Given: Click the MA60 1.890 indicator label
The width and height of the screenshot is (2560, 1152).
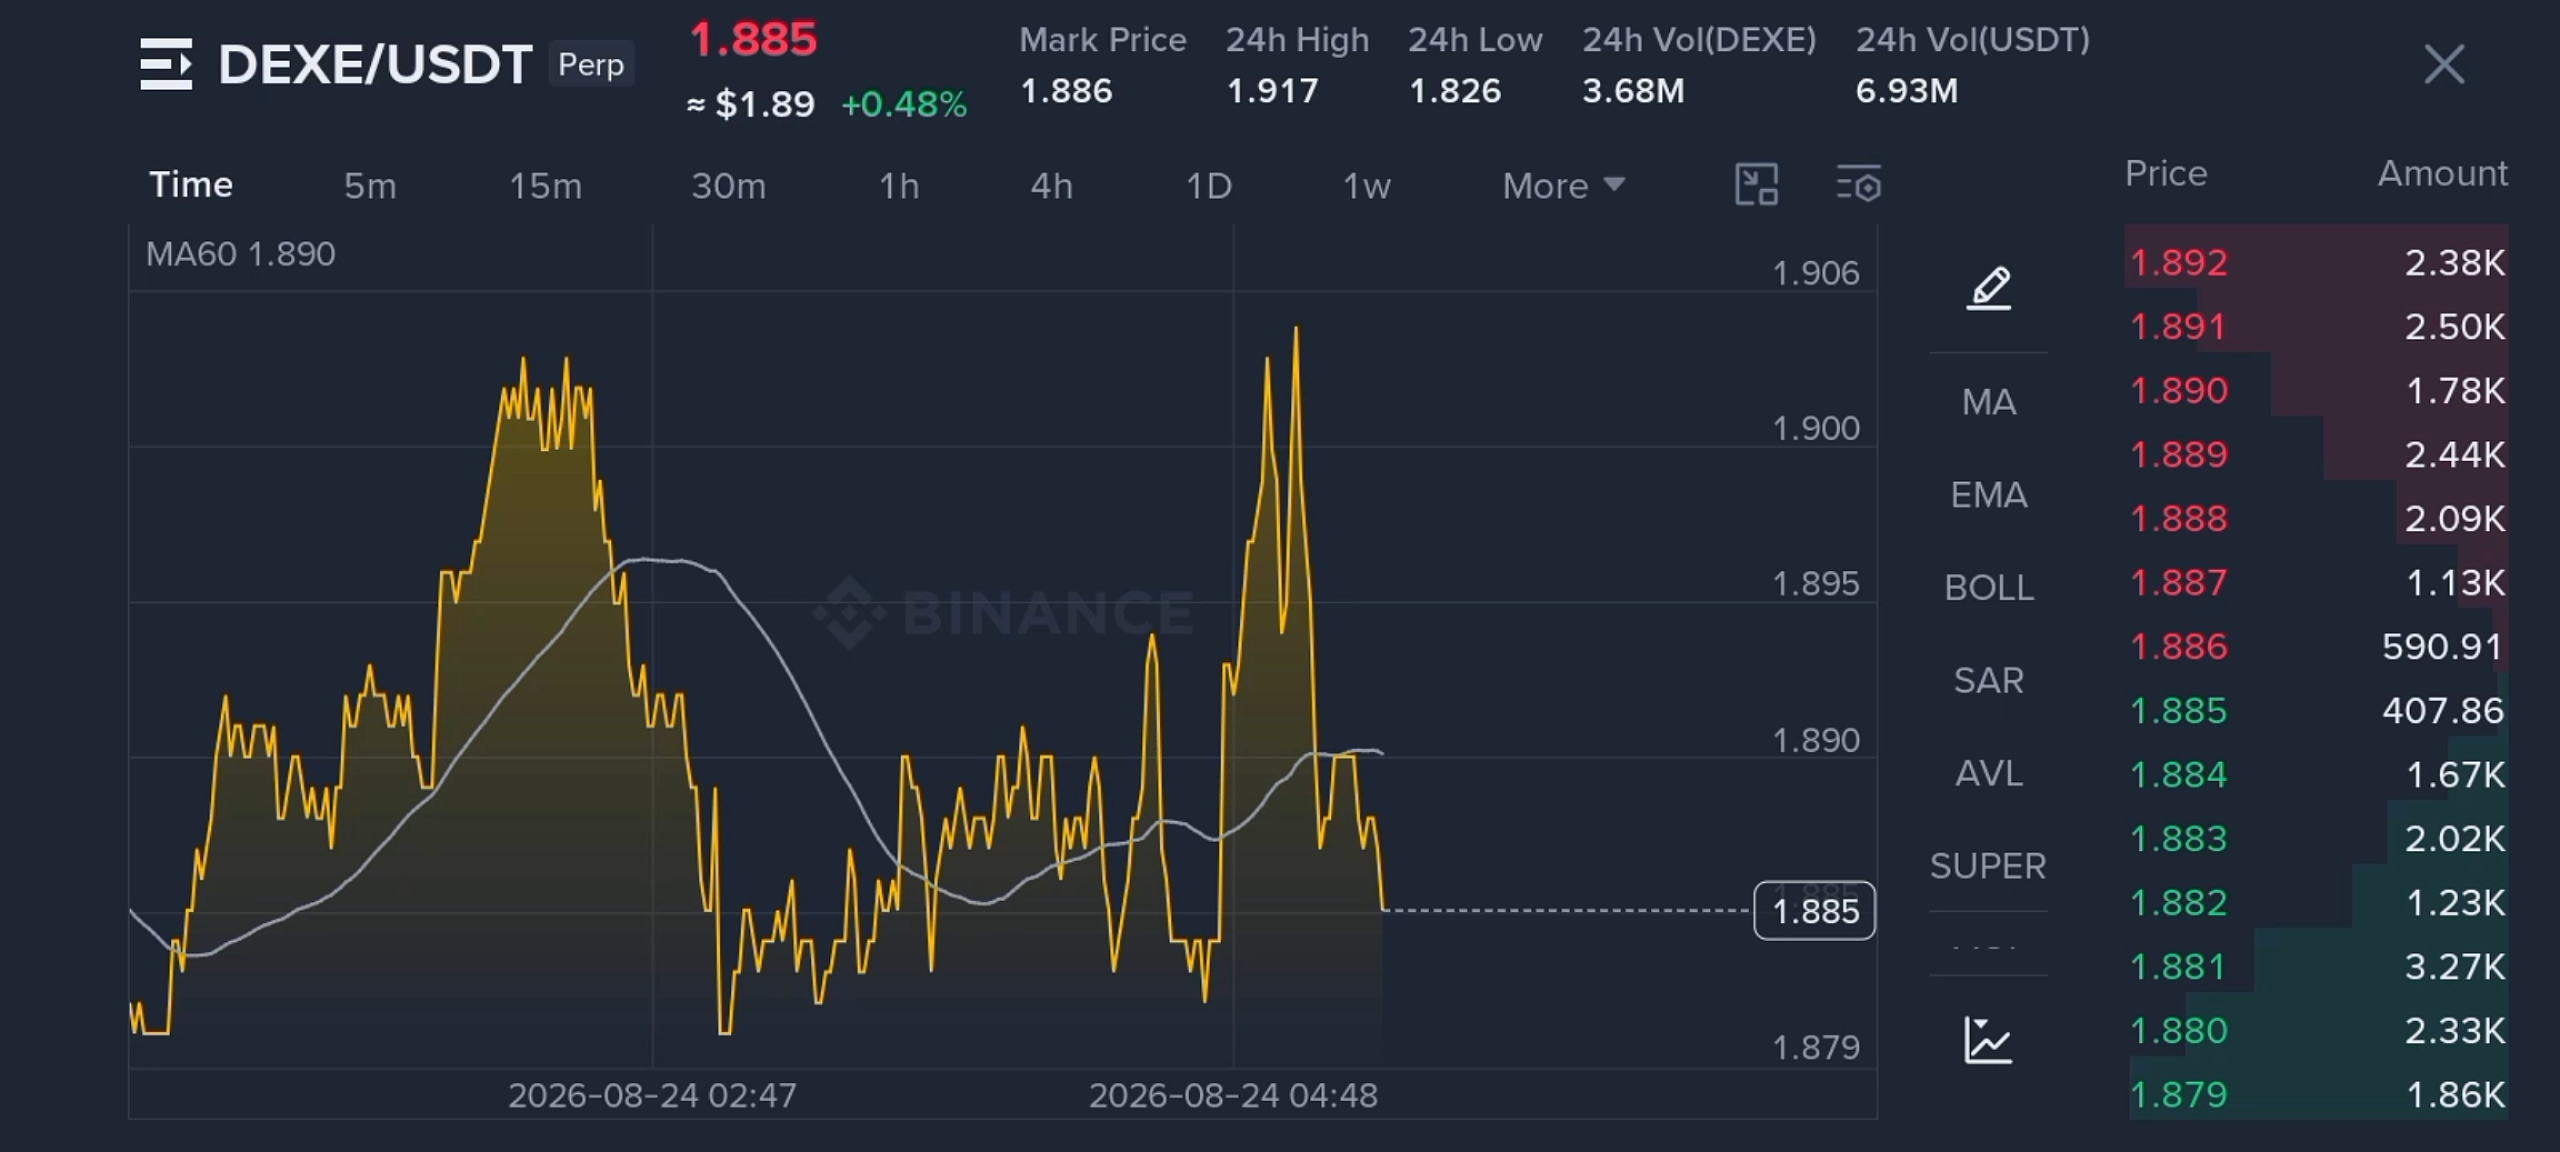Looking at the screenshot, I should click(x=241, y=254).
